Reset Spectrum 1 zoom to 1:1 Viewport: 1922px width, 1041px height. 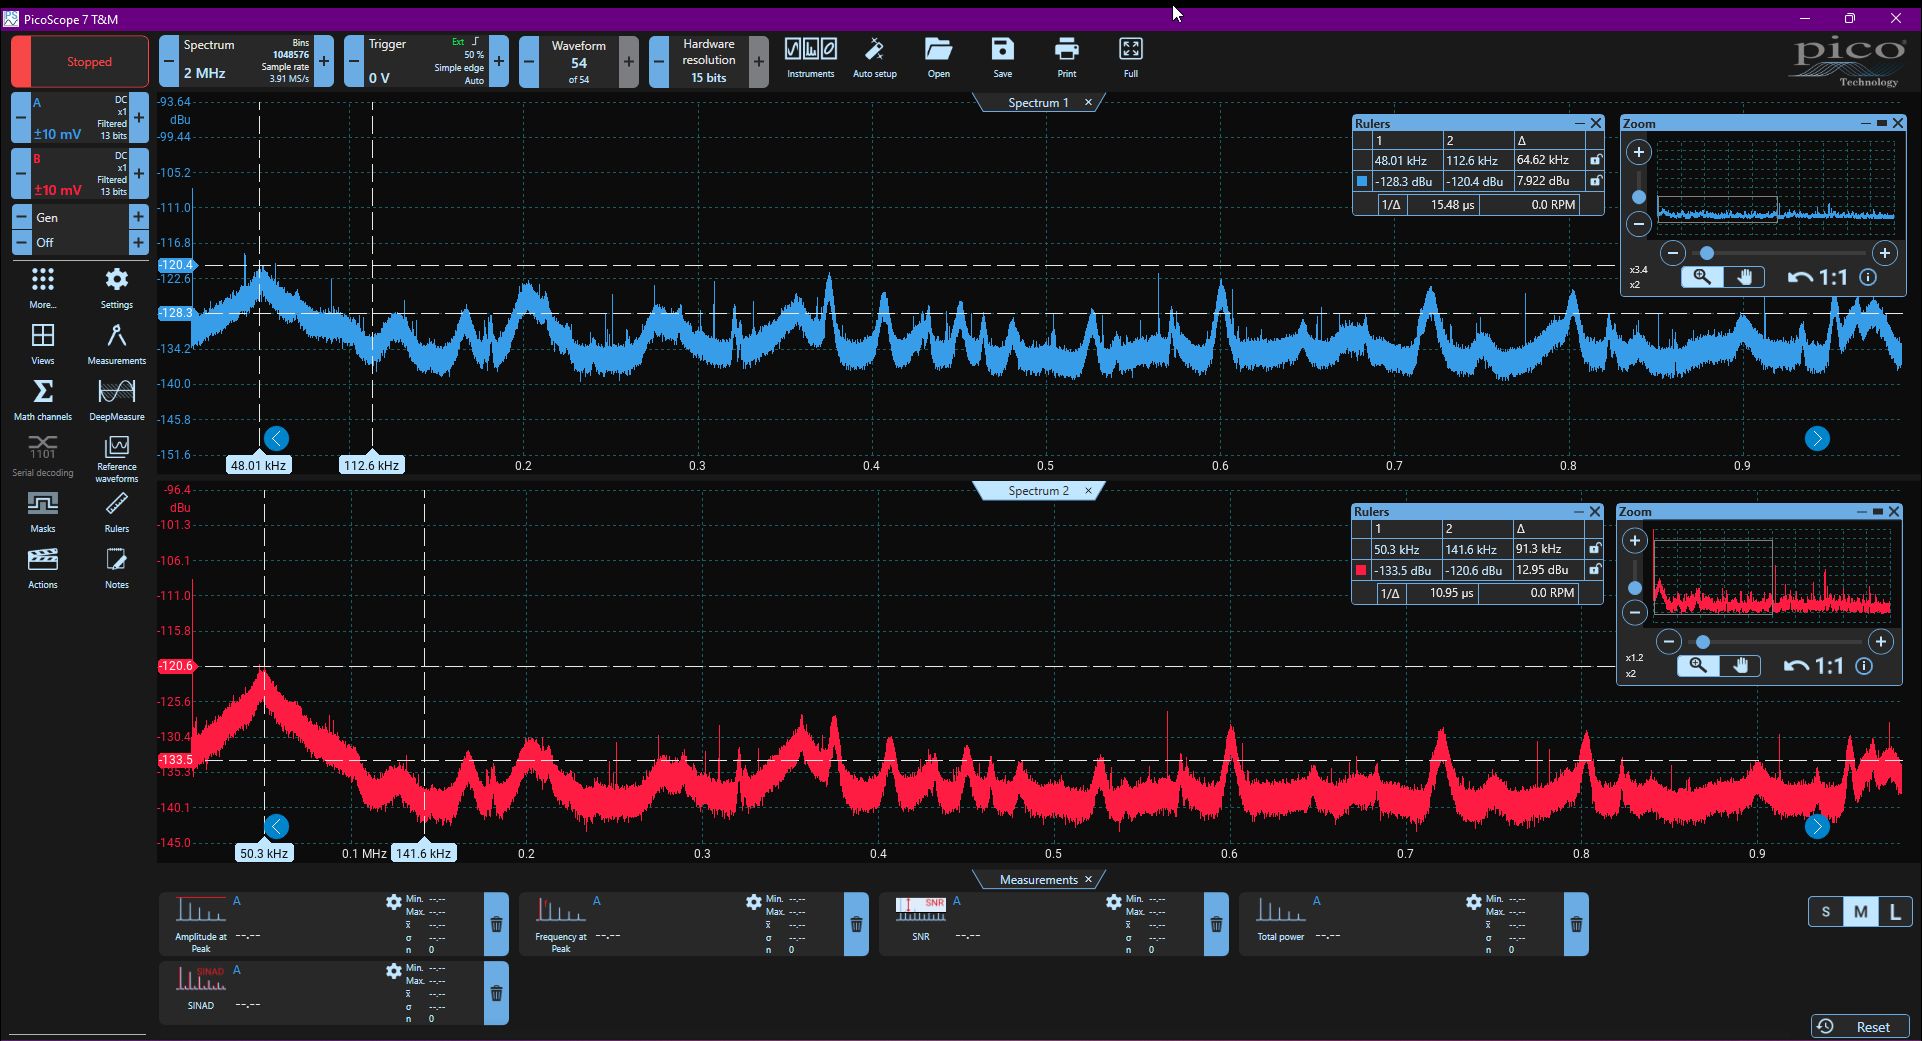click(x=1833, y=277)
